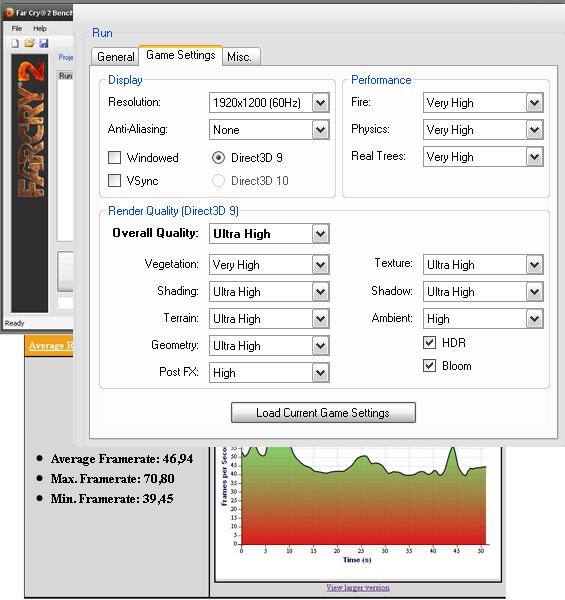
Task: Switch to the Misc. tab
Action: (239, 57)
